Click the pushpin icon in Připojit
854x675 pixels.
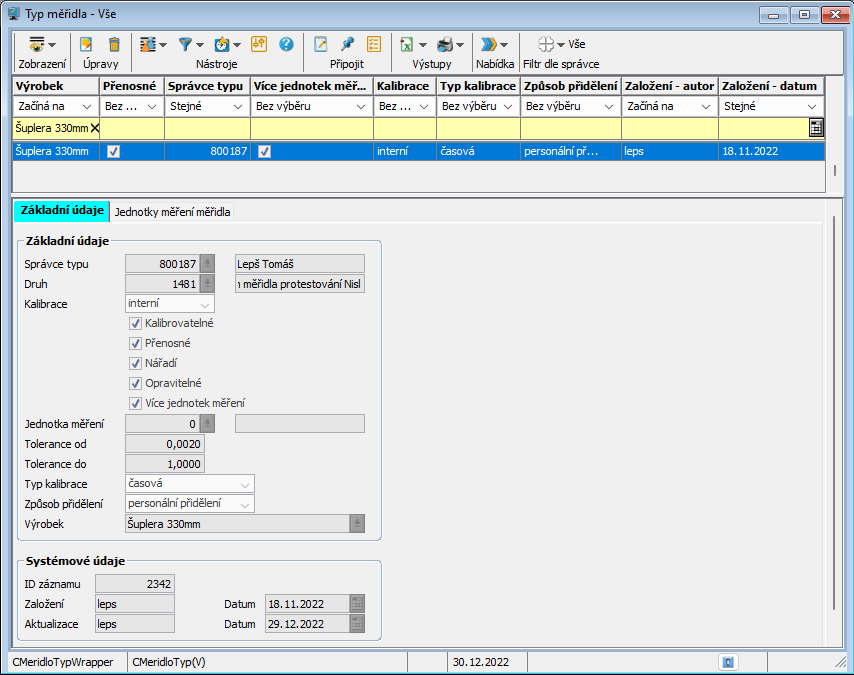[x=347, y=44]
